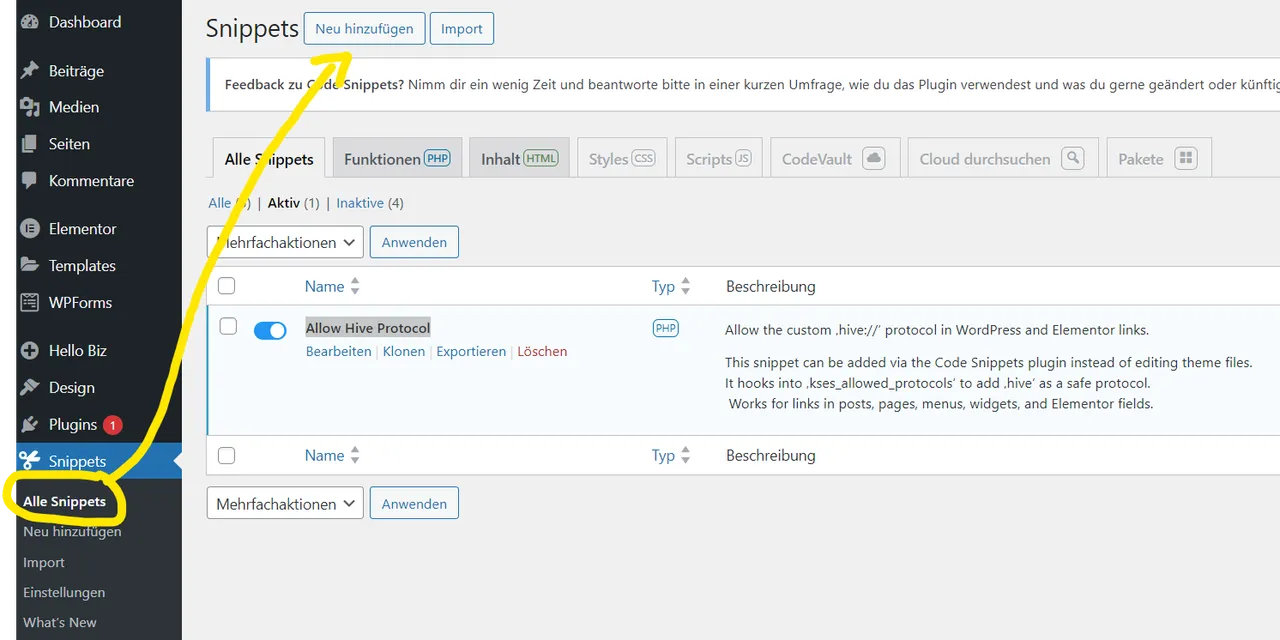Click PHP badge on Funktionen tab

[x=437, y=158]
